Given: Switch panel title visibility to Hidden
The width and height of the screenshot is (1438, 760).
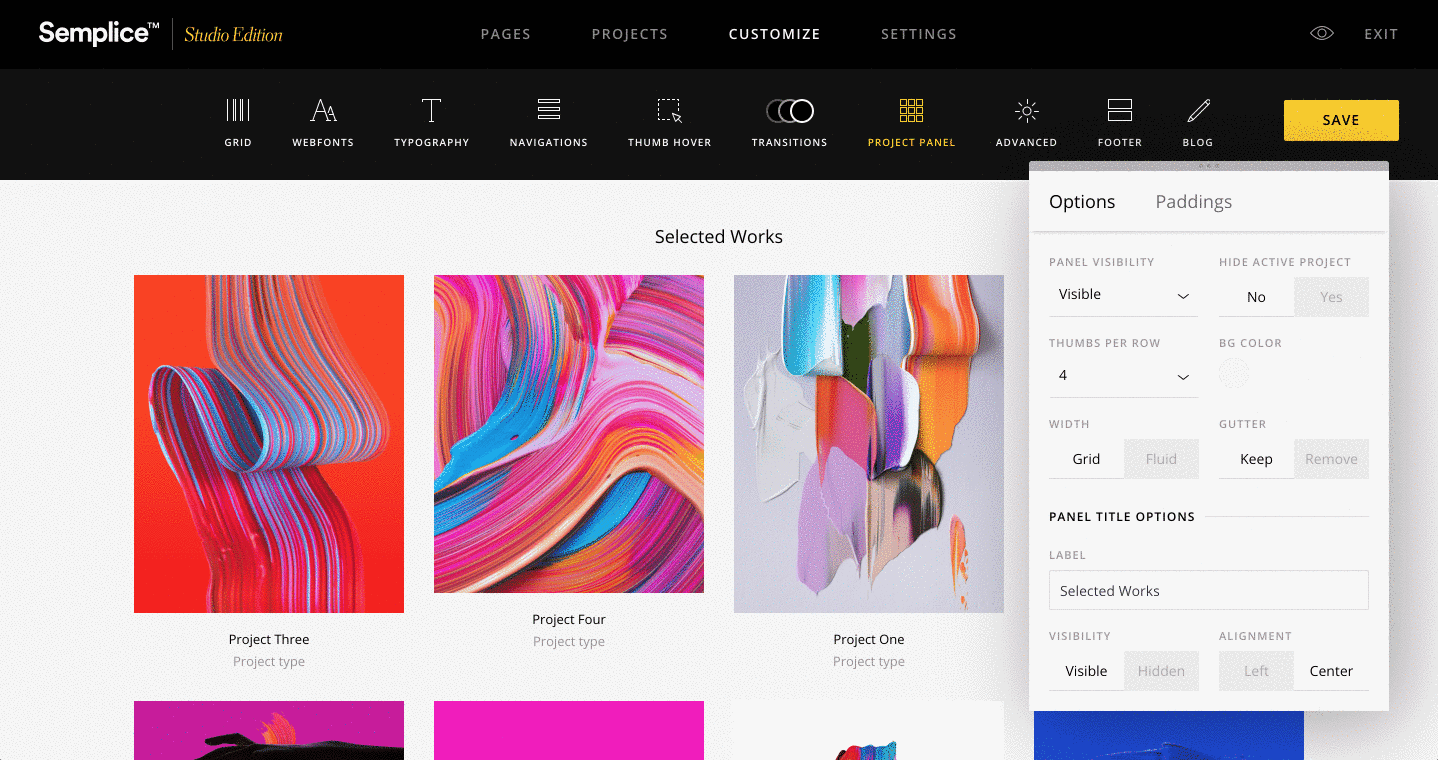Looking at the screenshot, I should tap(1161, 670).
